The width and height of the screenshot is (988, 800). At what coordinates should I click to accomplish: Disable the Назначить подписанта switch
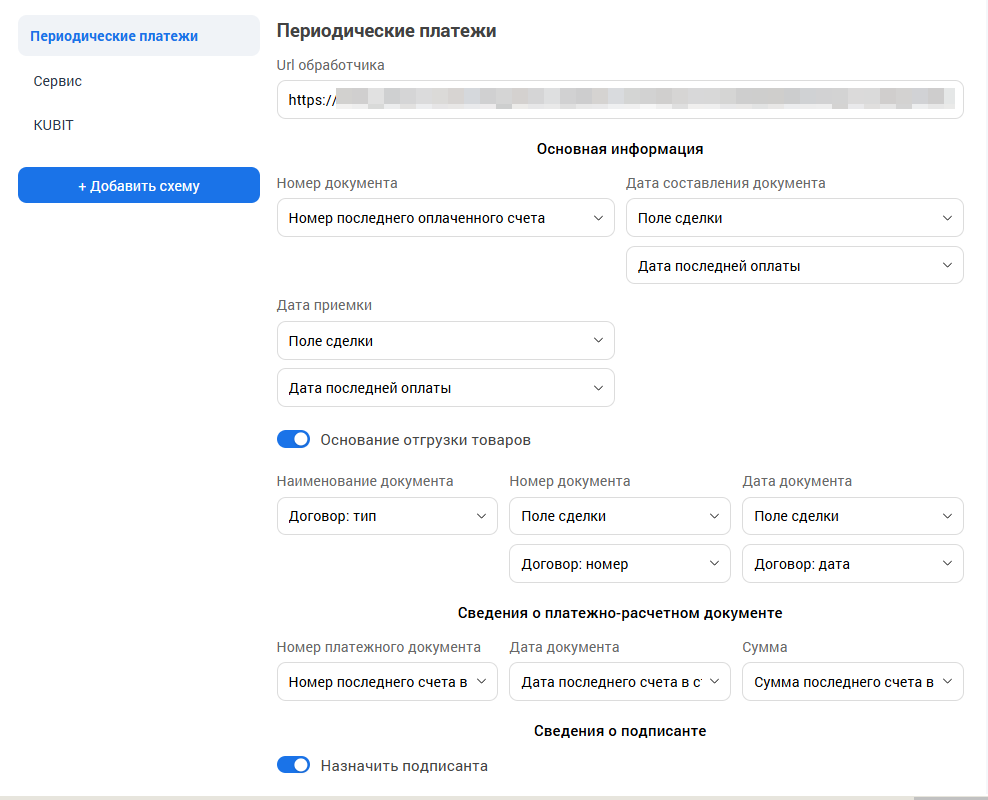294,766
